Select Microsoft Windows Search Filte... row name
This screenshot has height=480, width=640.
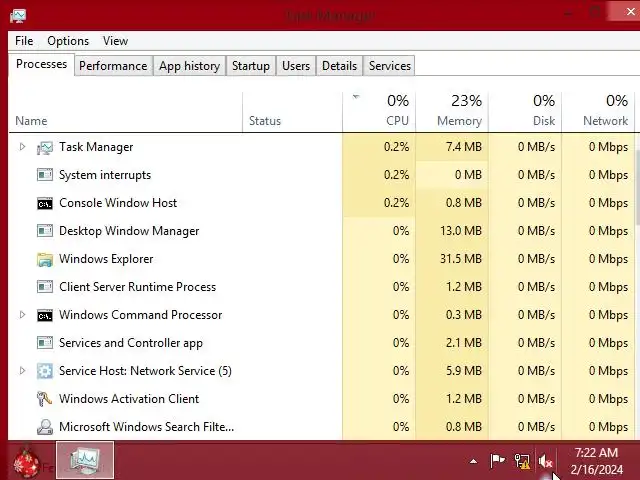147,427
